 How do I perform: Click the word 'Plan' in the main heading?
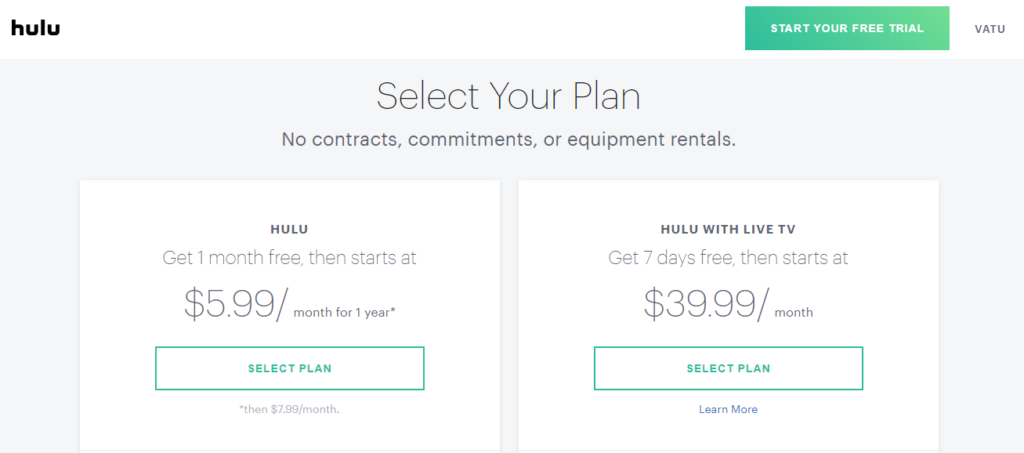pyautogui.click(x=607, y=96)
